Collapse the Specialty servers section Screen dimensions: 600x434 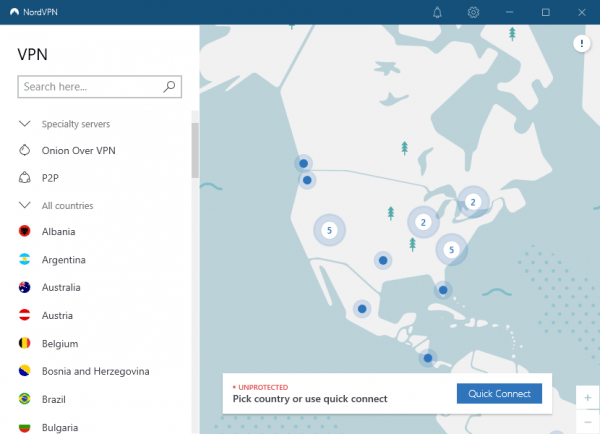click(x=25, y=124)
